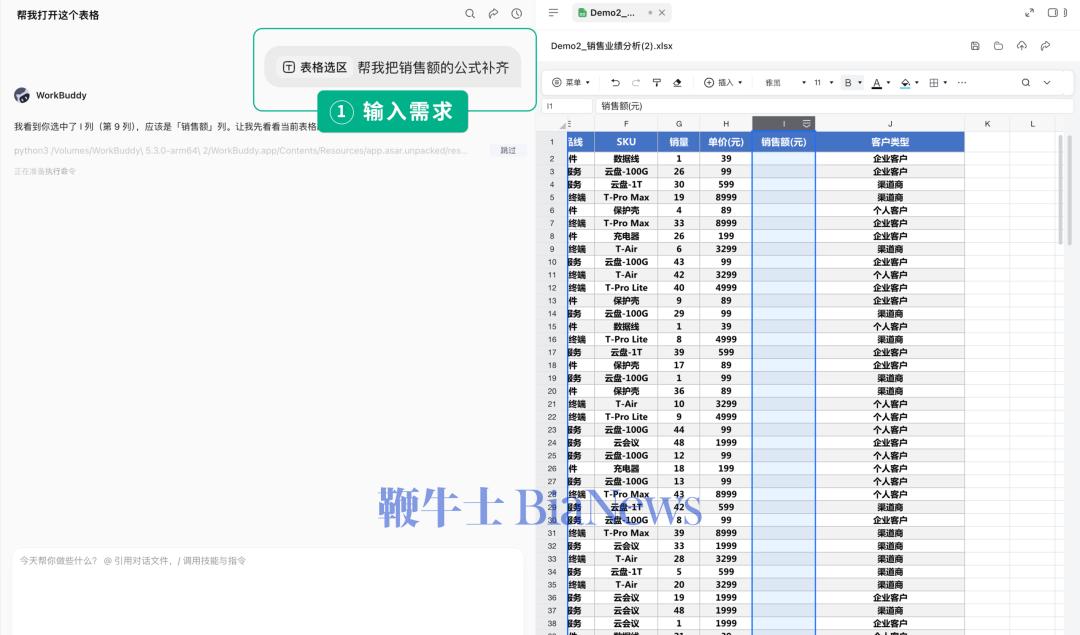
Task: Activate the format painter tool
Action: pos(656,83)
